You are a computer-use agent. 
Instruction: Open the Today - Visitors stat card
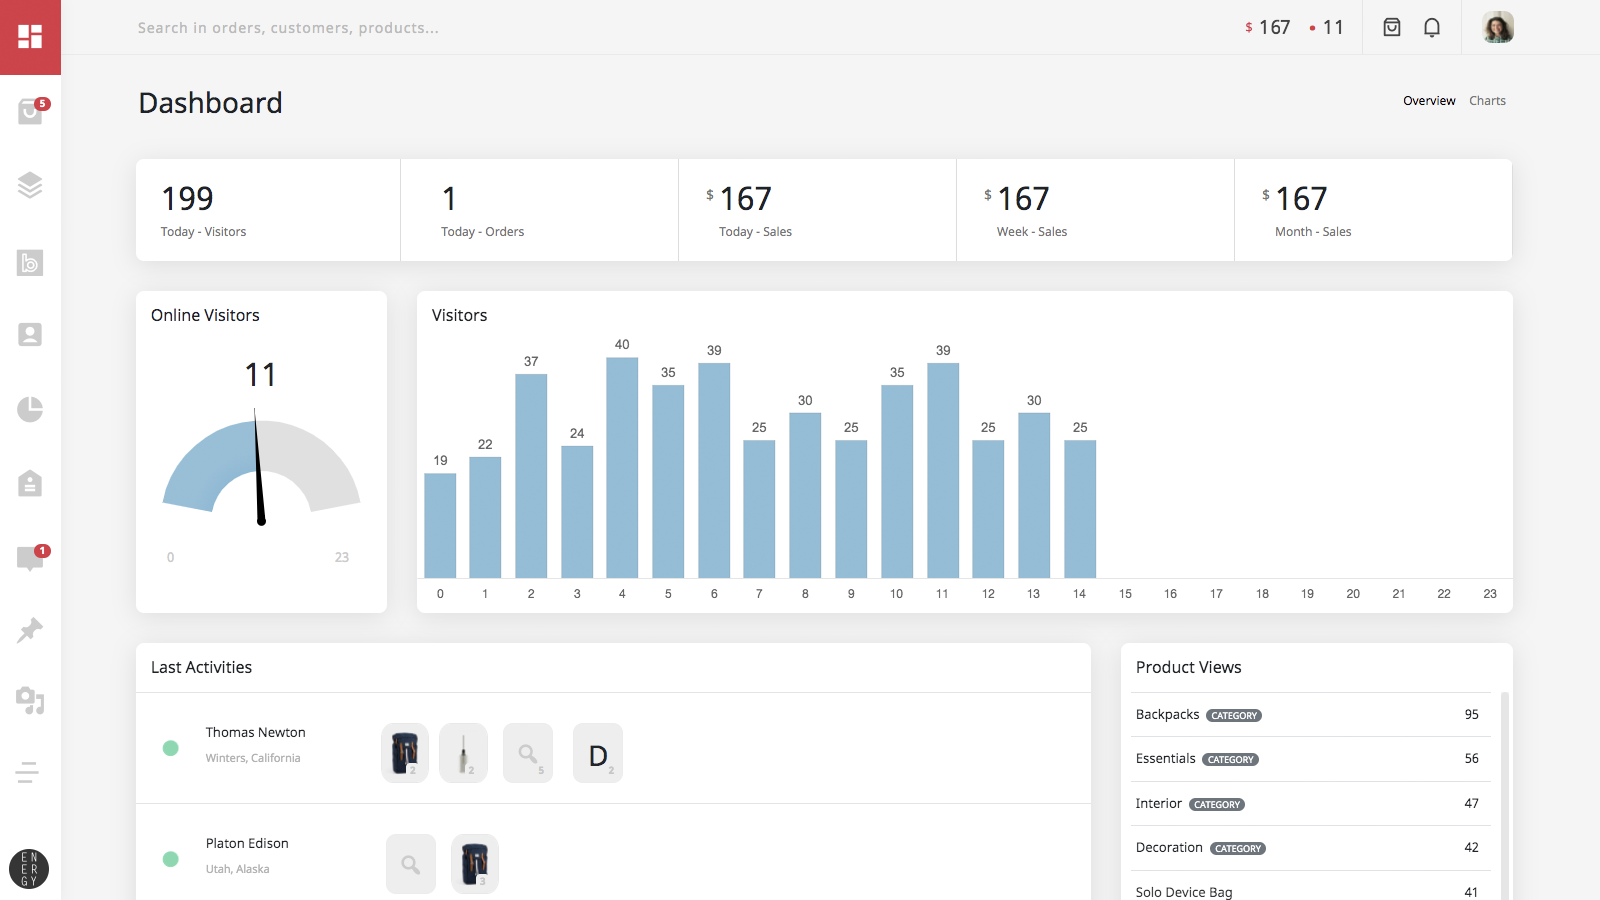click(x=268, y=210)
